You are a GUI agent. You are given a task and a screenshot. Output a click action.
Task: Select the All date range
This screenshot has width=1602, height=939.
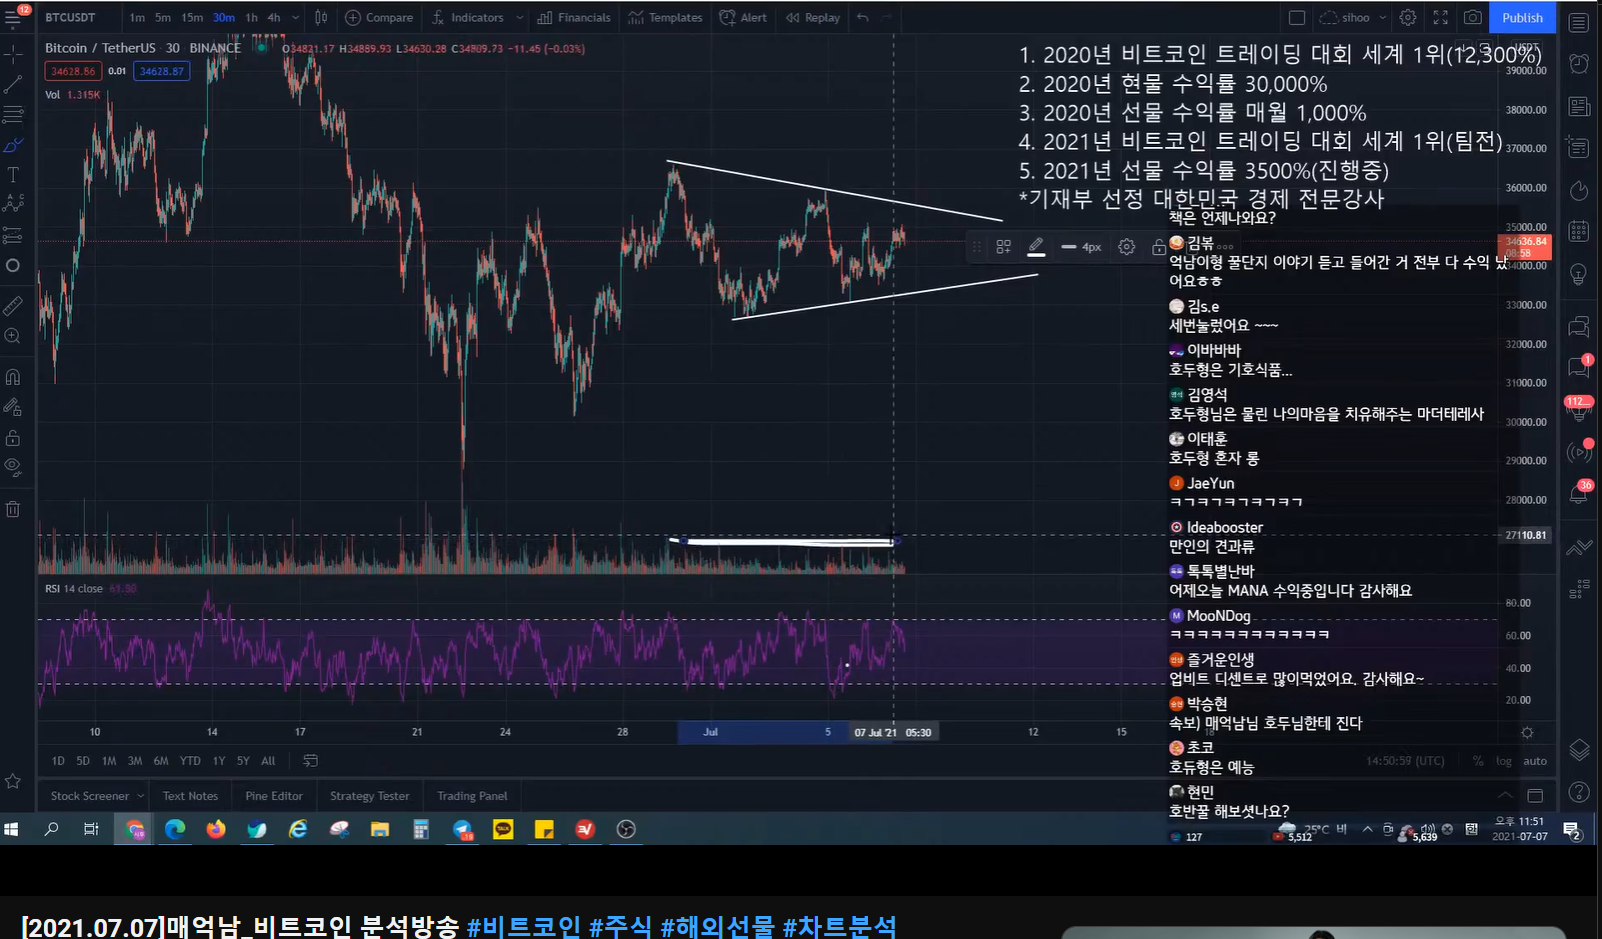tap(268, 761)
